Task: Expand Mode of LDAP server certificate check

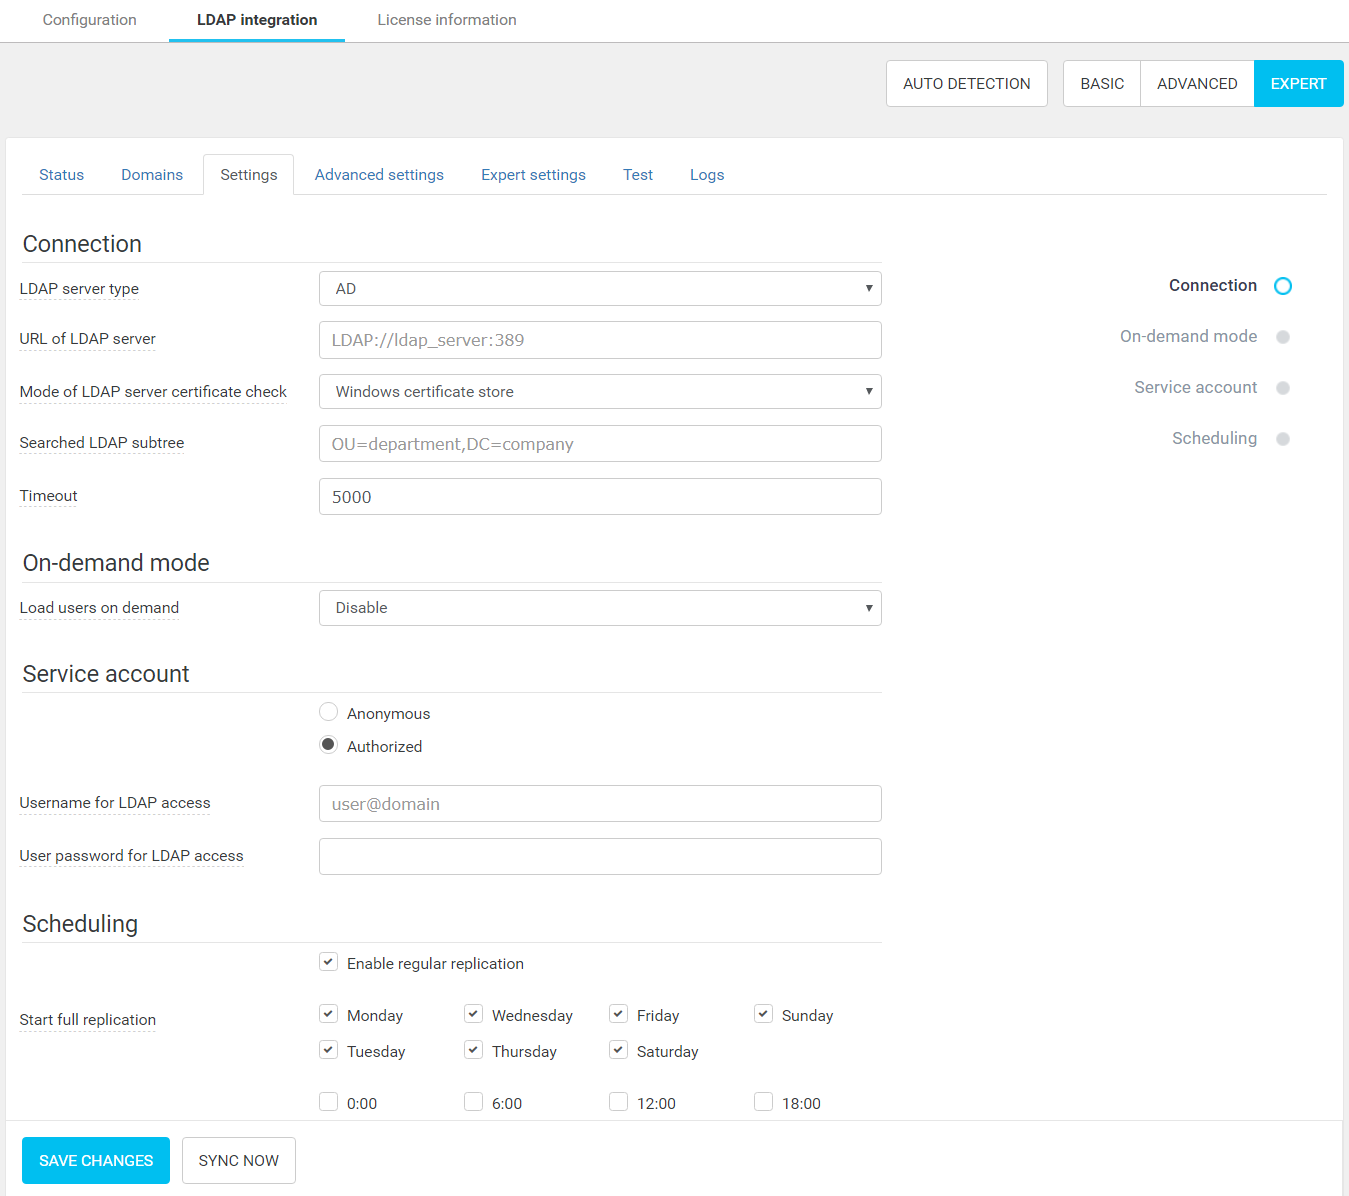Action: [600, 392]
